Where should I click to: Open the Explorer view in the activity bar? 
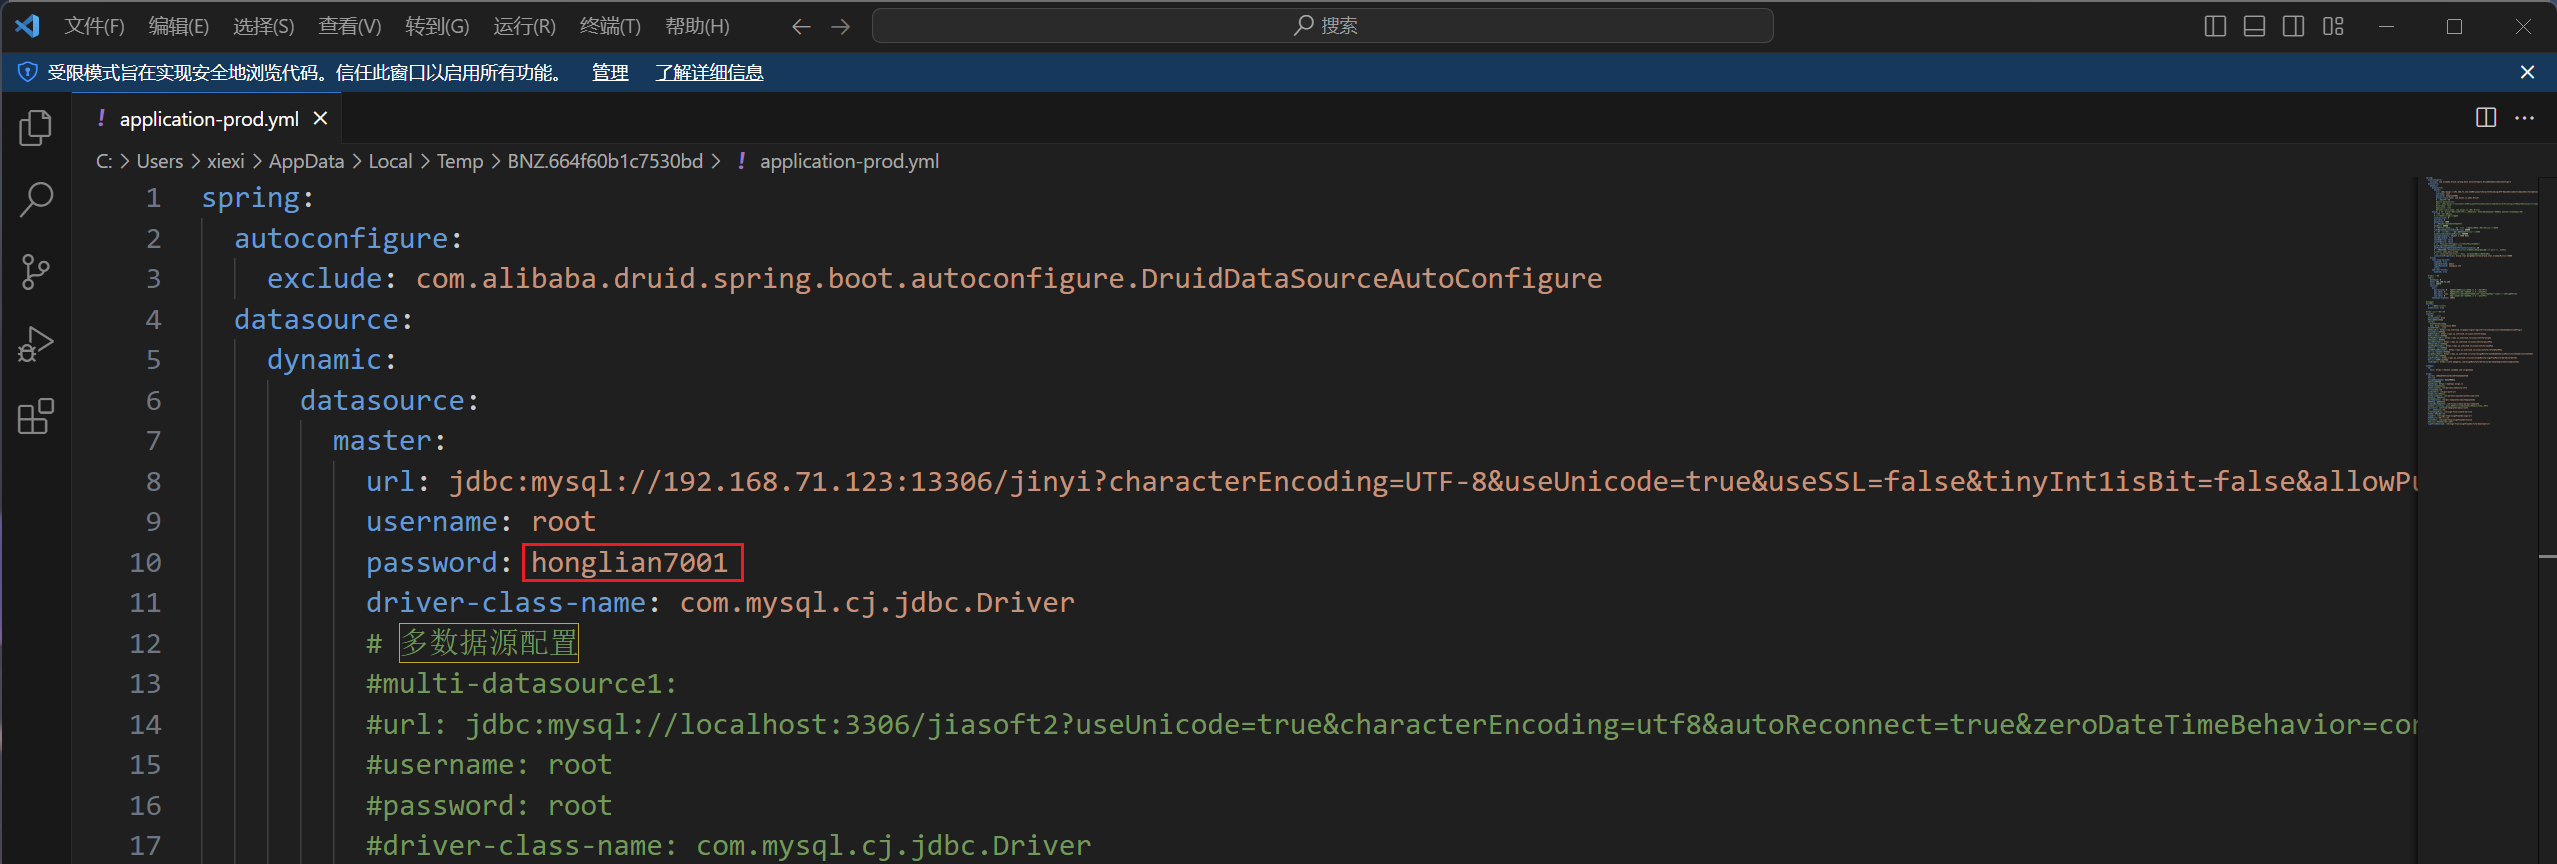36,127
